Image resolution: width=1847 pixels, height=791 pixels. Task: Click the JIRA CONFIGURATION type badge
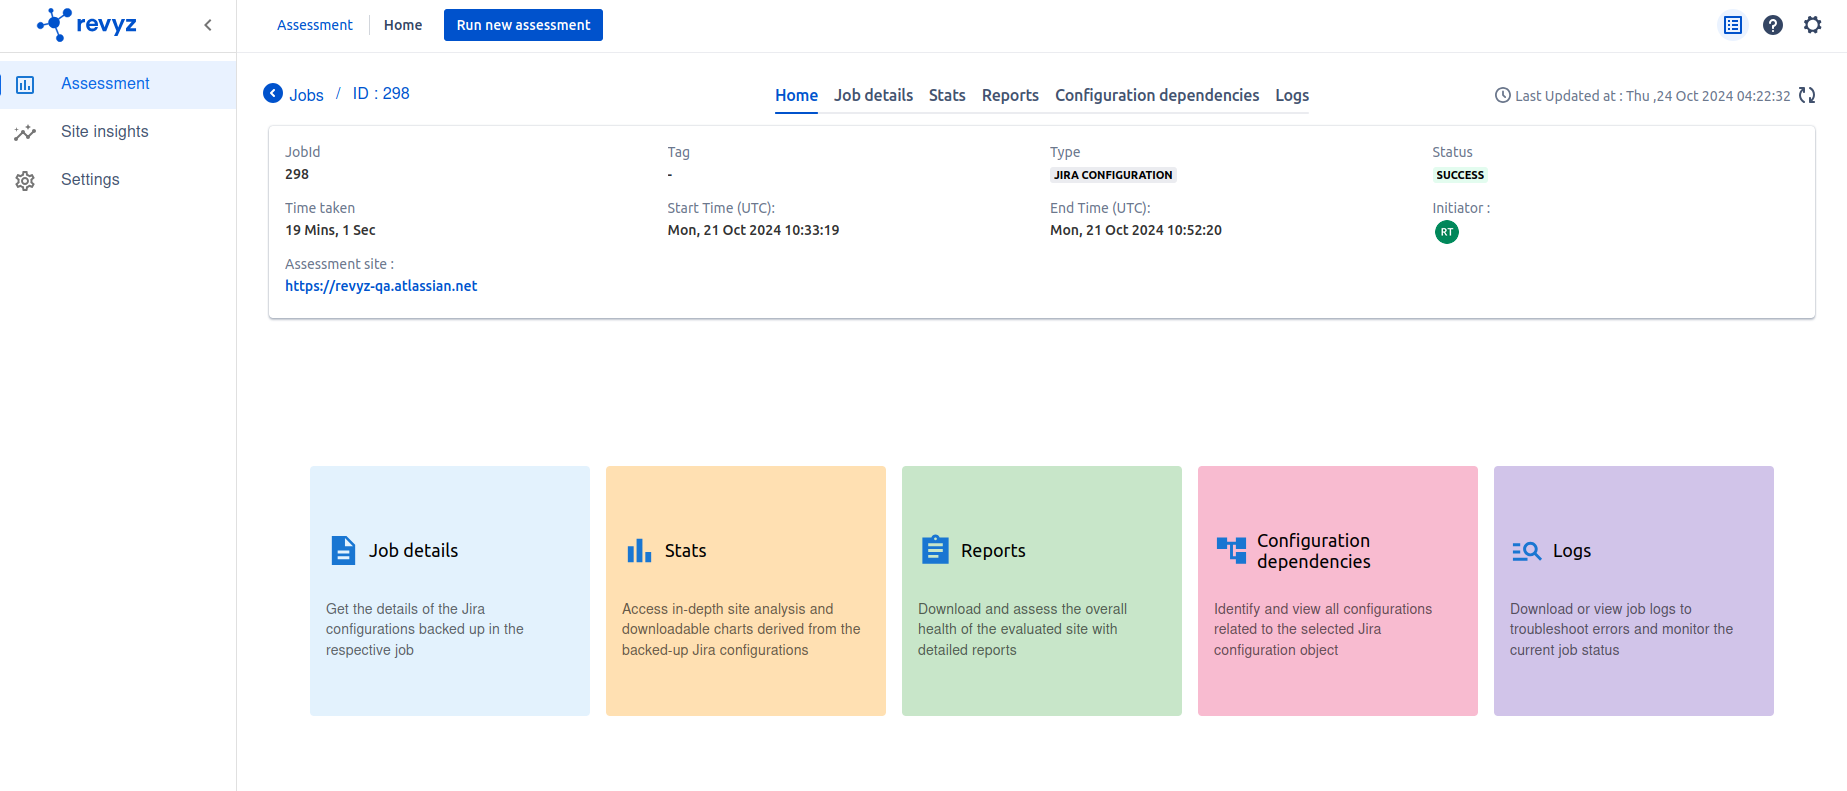[x=1113, y=175]
